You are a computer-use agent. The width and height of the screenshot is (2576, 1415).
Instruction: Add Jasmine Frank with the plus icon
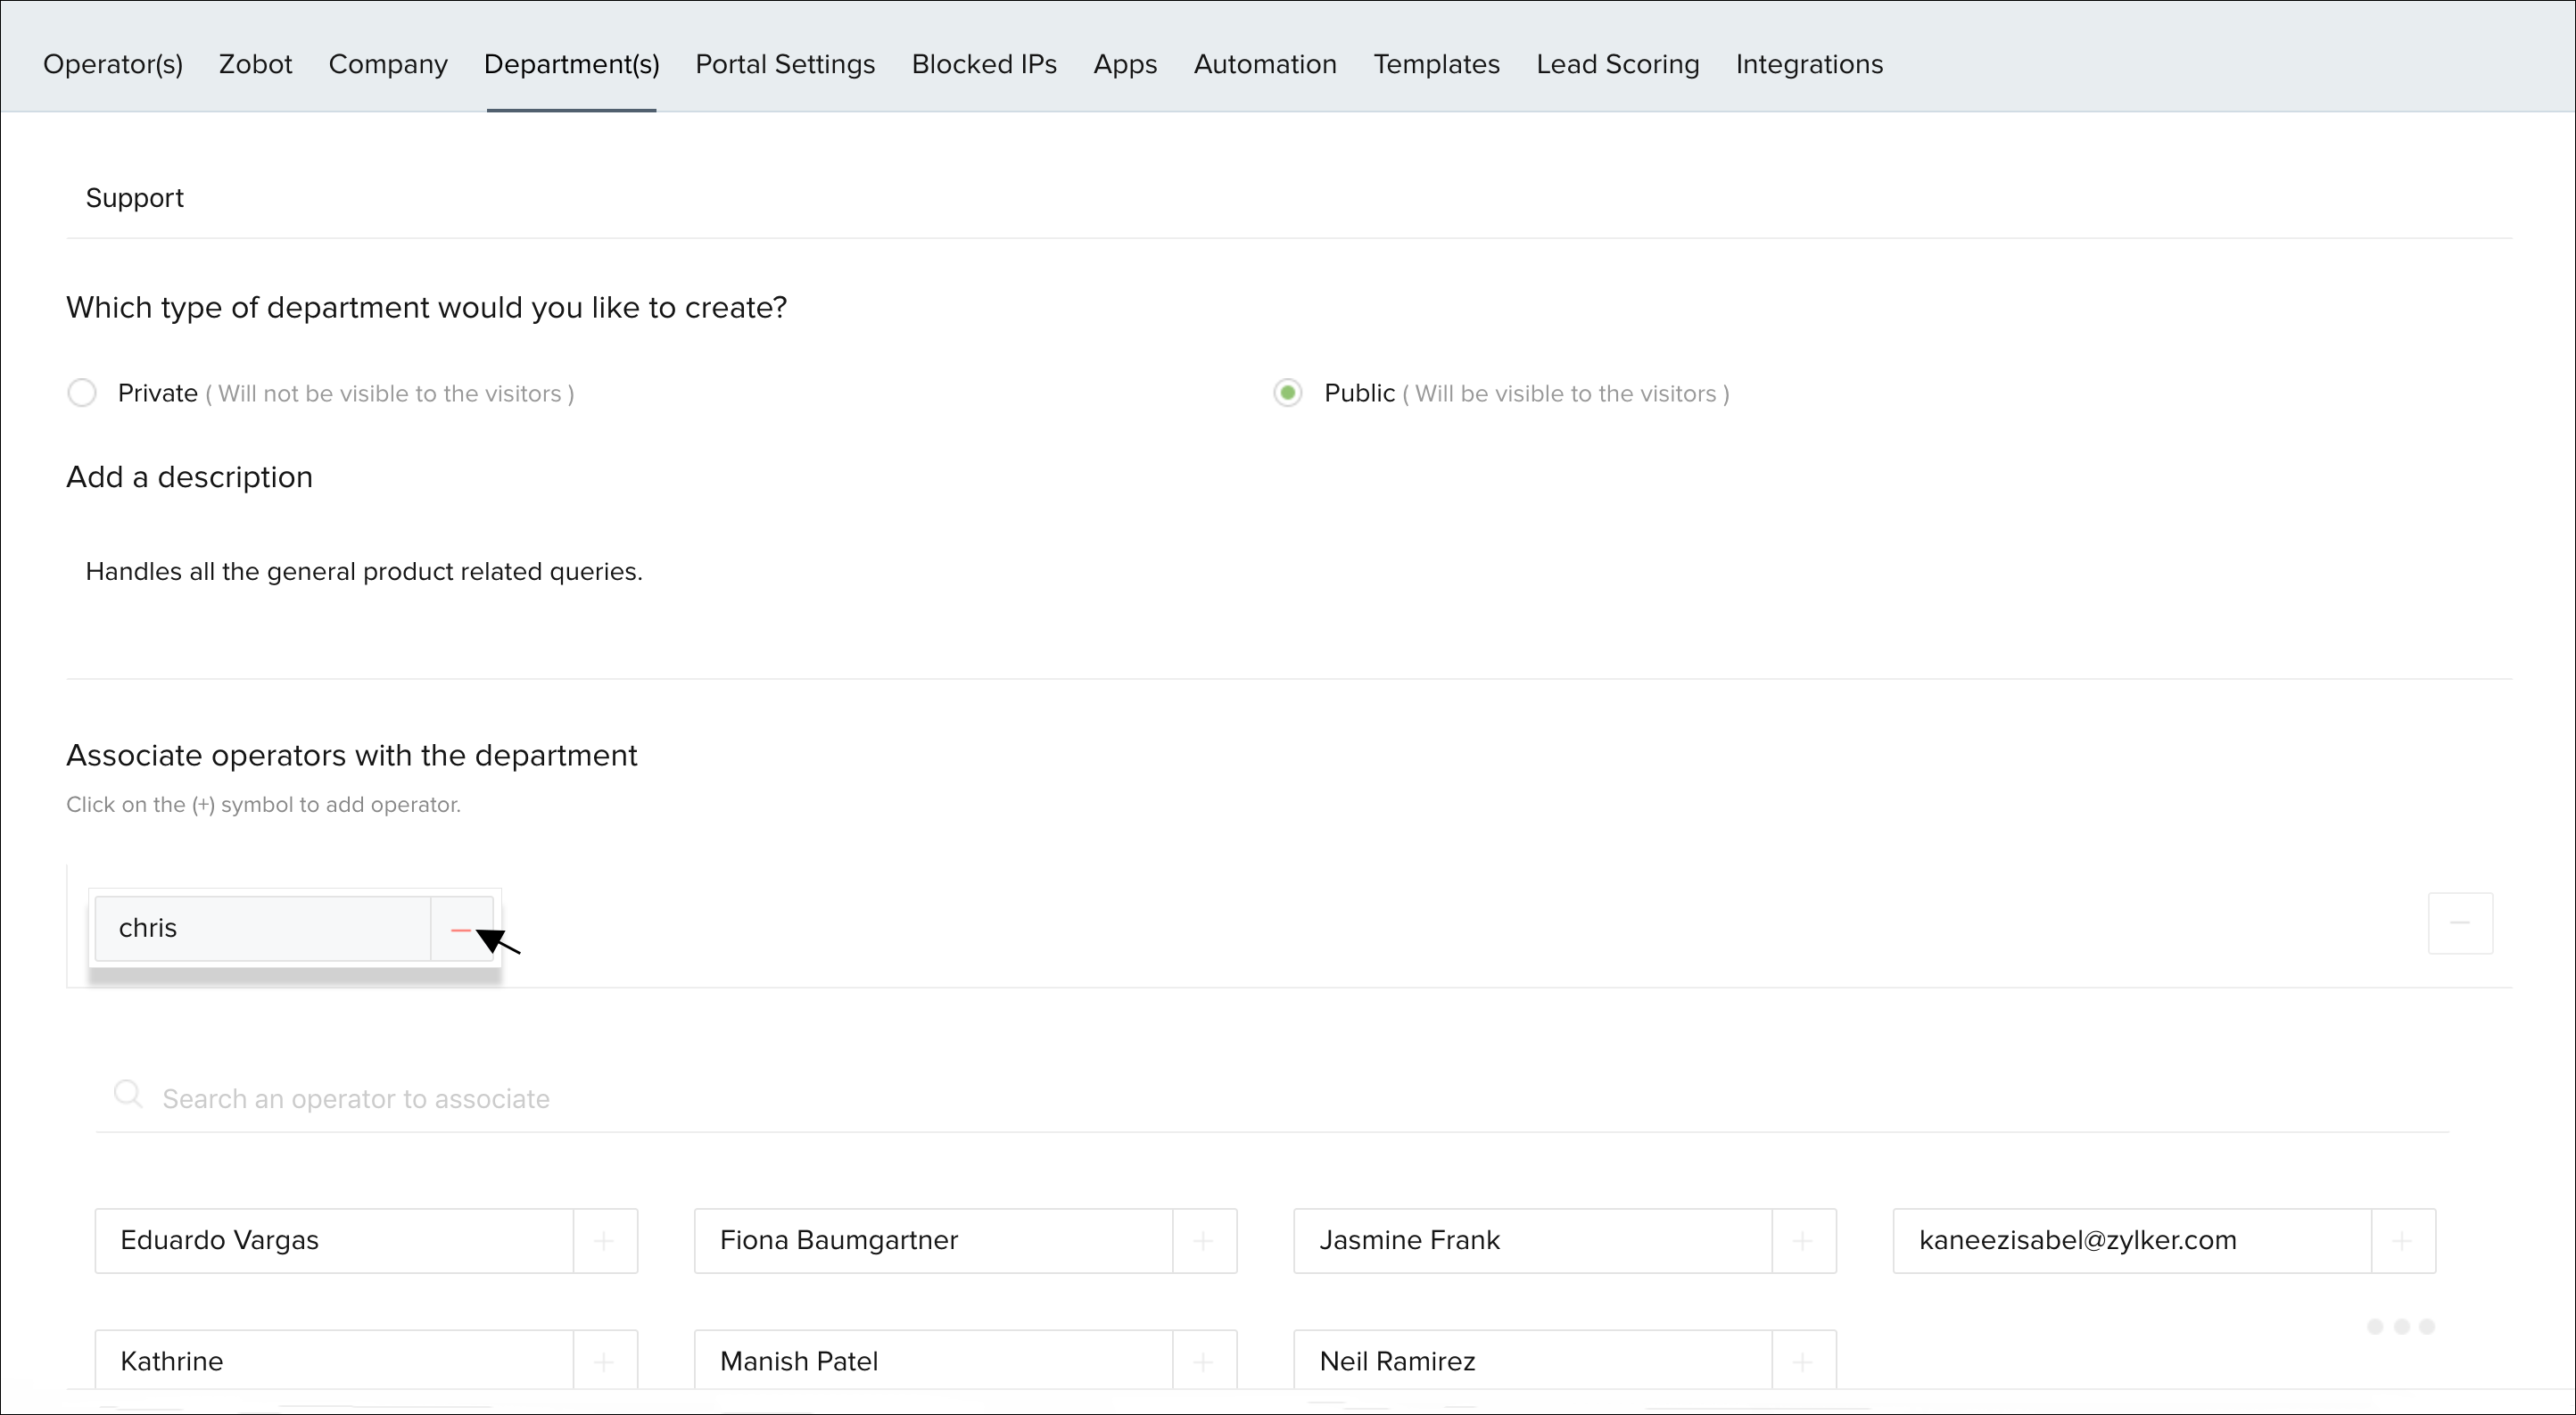tap(1803, 1241)
